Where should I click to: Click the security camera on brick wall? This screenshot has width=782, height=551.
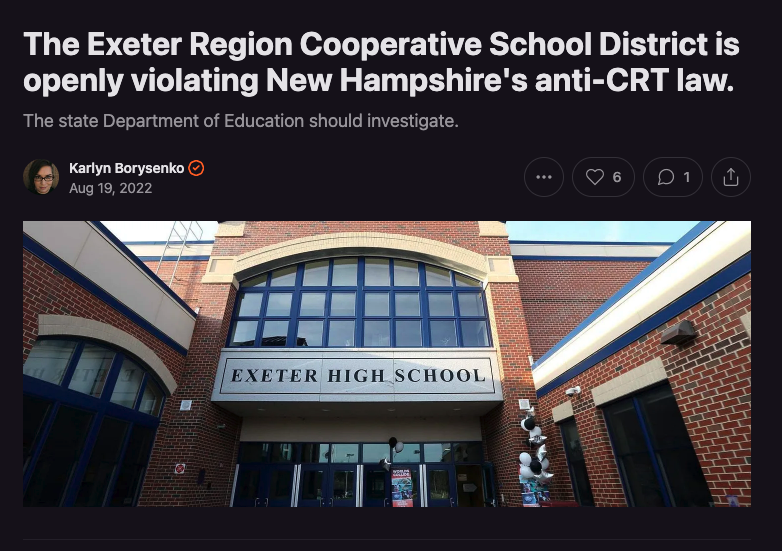pos(573,391)
